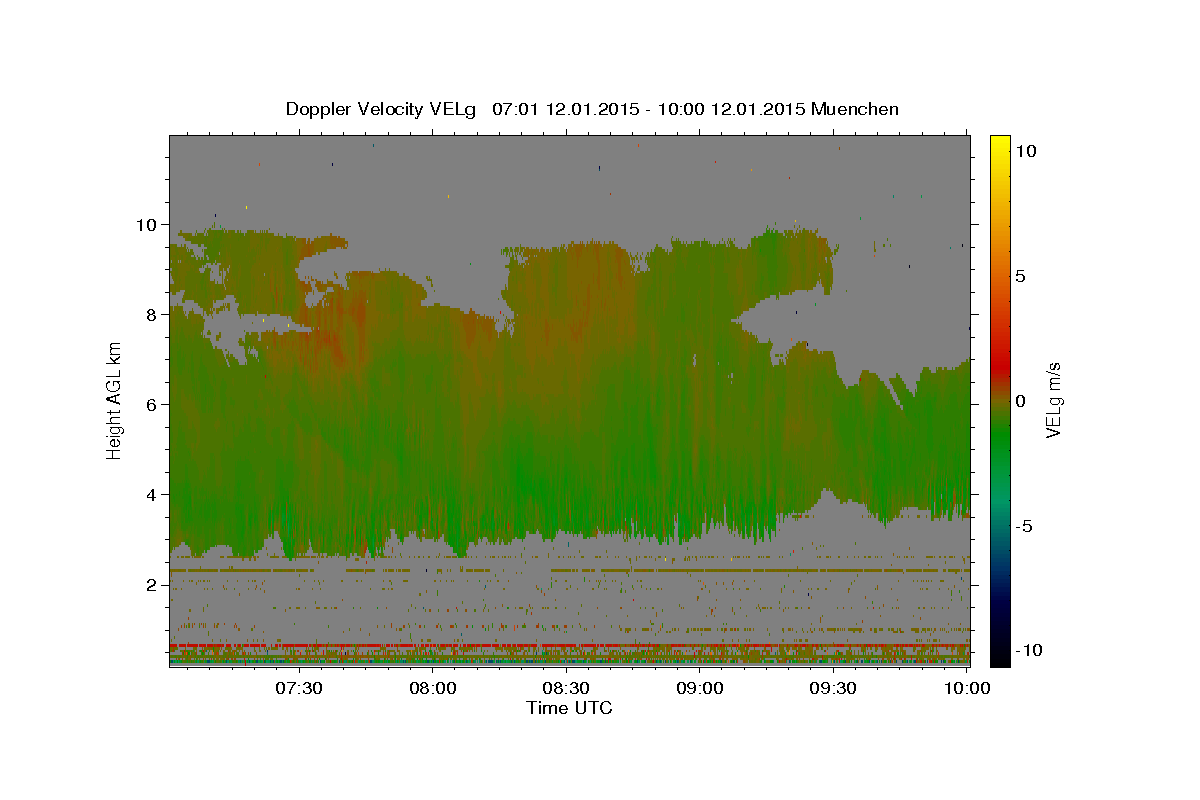
Task: Click the 09:30 time tick label
Action: 833,689
